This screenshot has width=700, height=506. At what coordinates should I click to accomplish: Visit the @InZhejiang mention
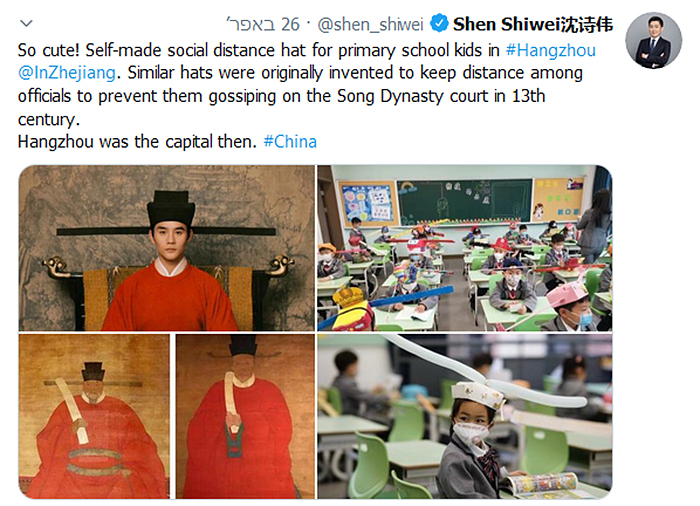point(67,73)
